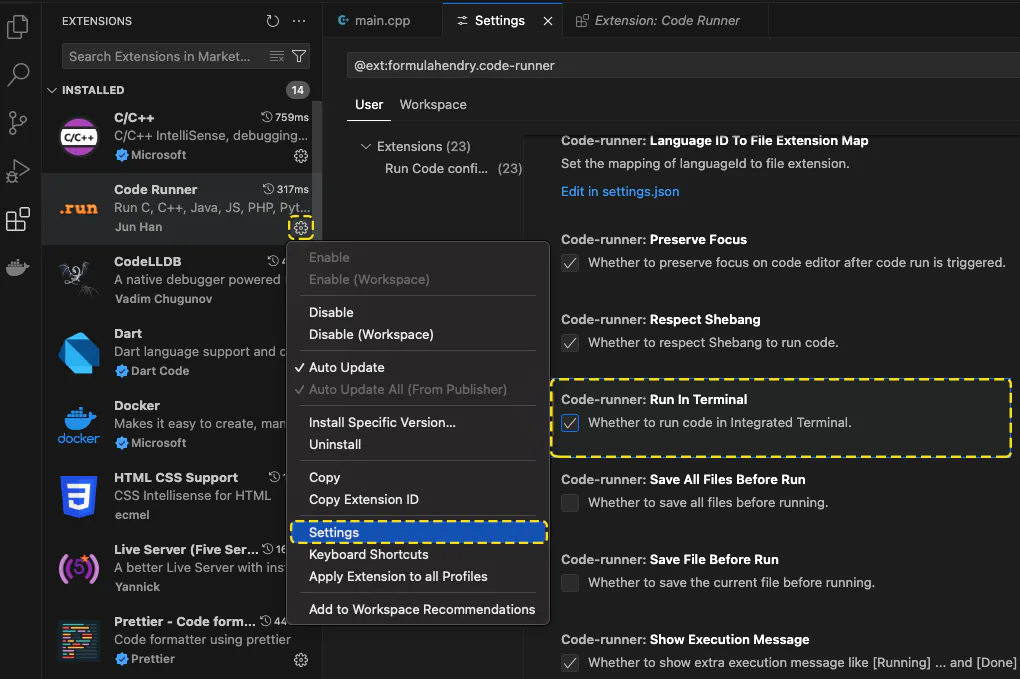Open Live Server (Five Server) title
Viewport: 1020px width, 679px height.
(x=186, y=550)
